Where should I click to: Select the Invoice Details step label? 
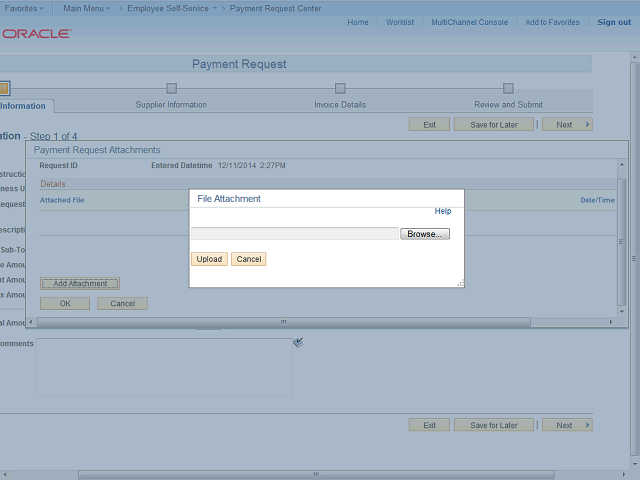[340, 105]
